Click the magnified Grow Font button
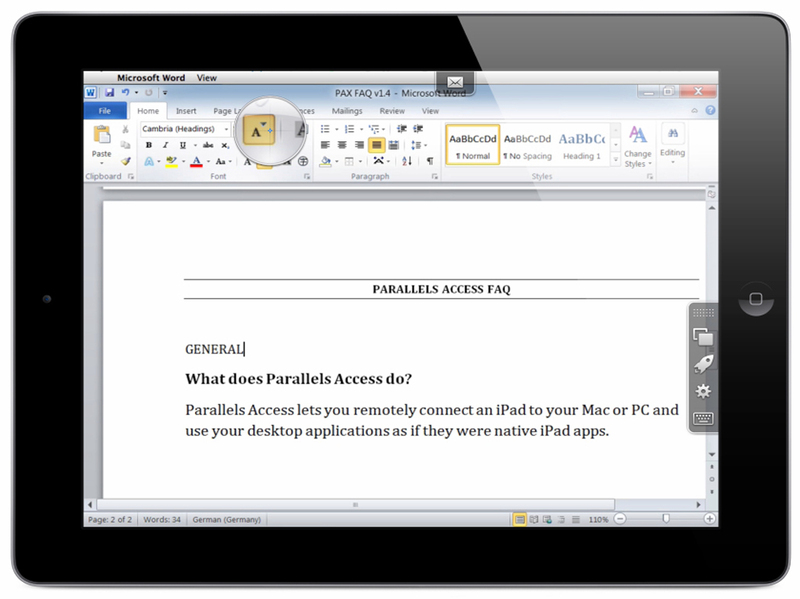The width and height of the screenshot is (800, 599). tap(259, 131)
